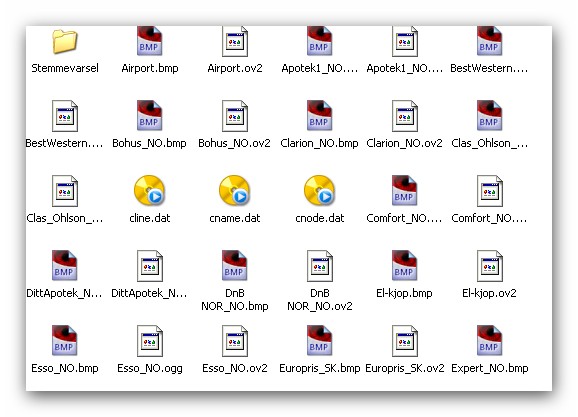
Task: Select the BestWestern file with BMP icon
Action: click(490, 41)
